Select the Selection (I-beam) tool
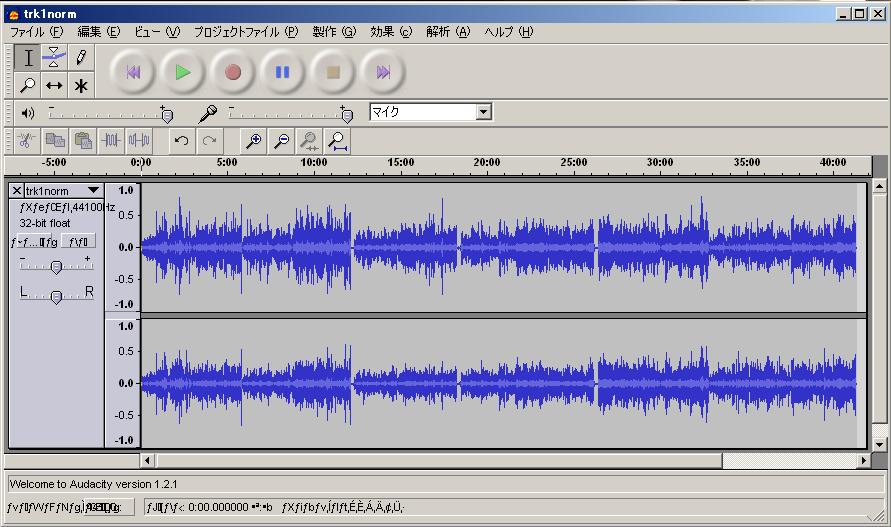 click(x=27, y=57)
